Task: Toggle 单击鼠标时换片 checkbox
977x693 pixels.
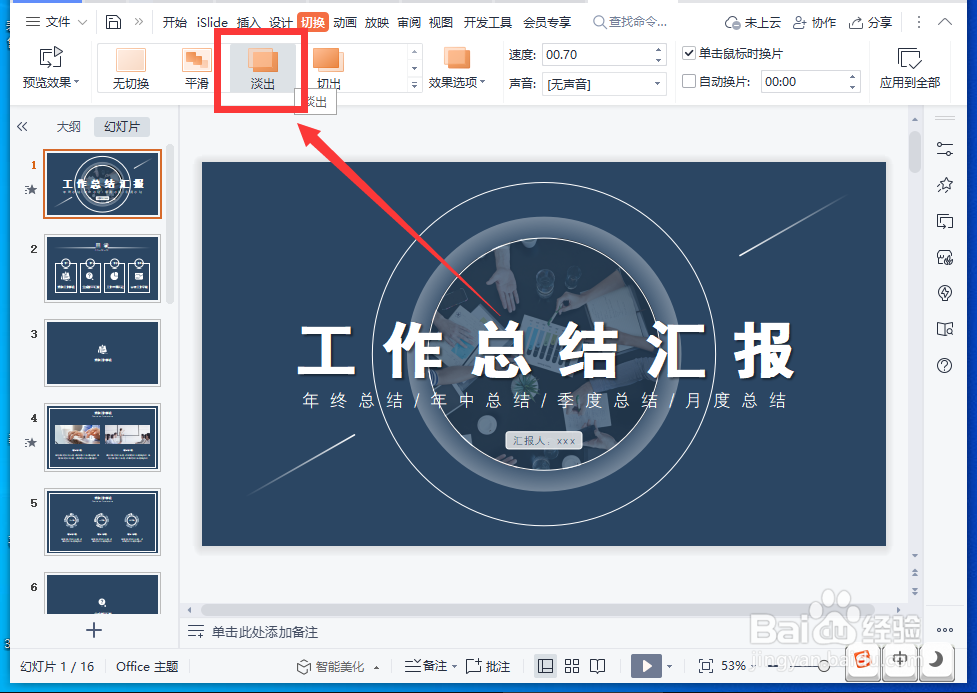Action: [x=689, y=54]
